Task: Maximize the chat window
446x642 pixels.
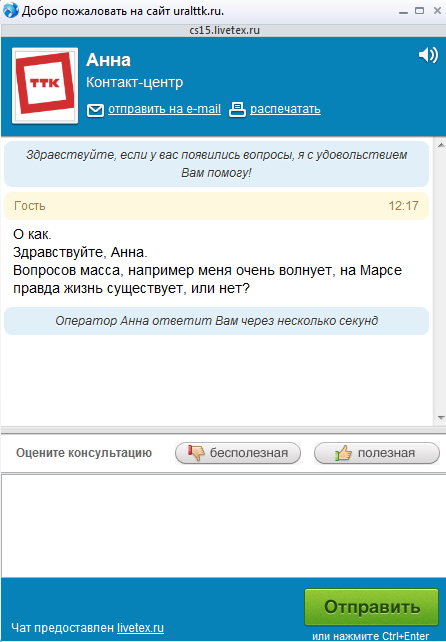Action: pos(419,11)
